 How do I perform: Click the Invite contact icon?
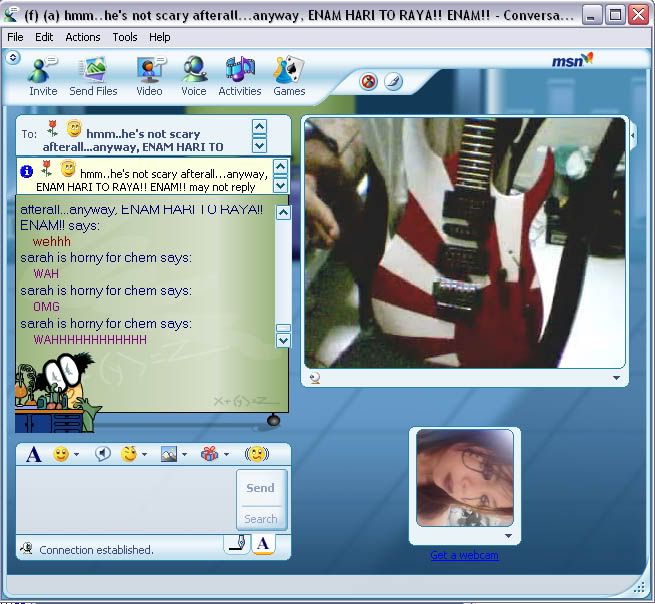click(x=43, y=75)
